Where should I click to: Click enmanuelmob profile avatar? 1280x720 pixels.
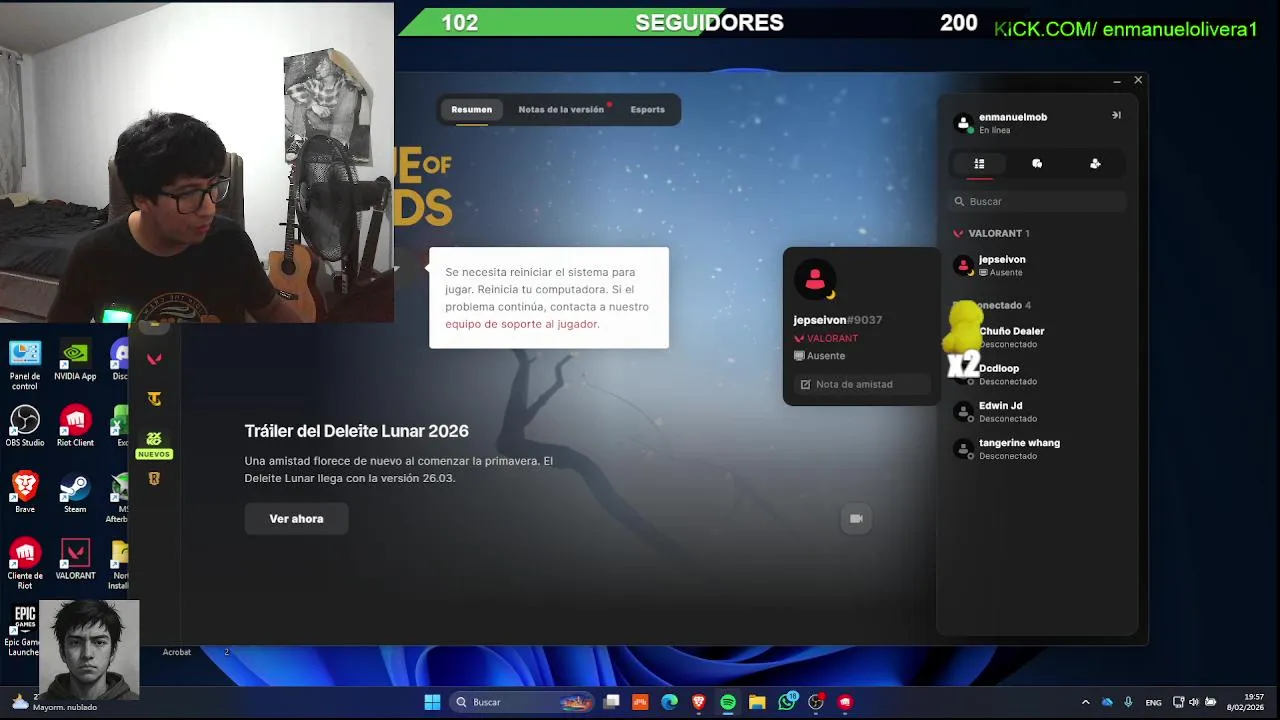click(x=963, y=123)
